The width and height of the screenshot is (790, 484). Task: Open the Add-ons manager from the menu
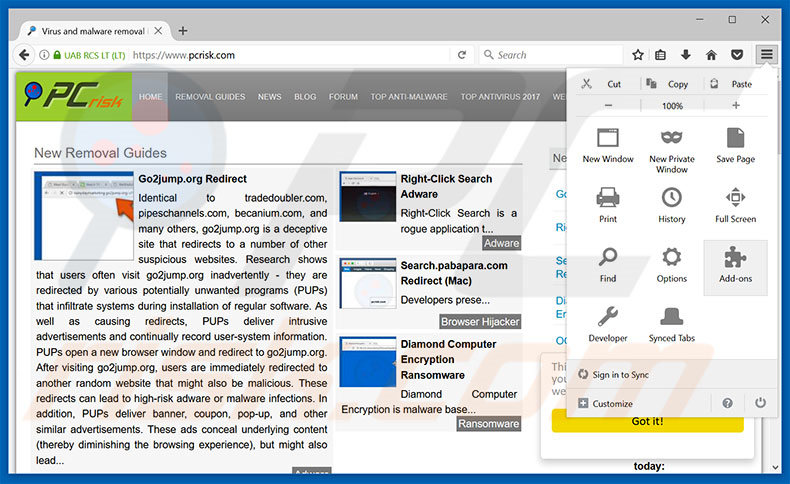point(735,267)
